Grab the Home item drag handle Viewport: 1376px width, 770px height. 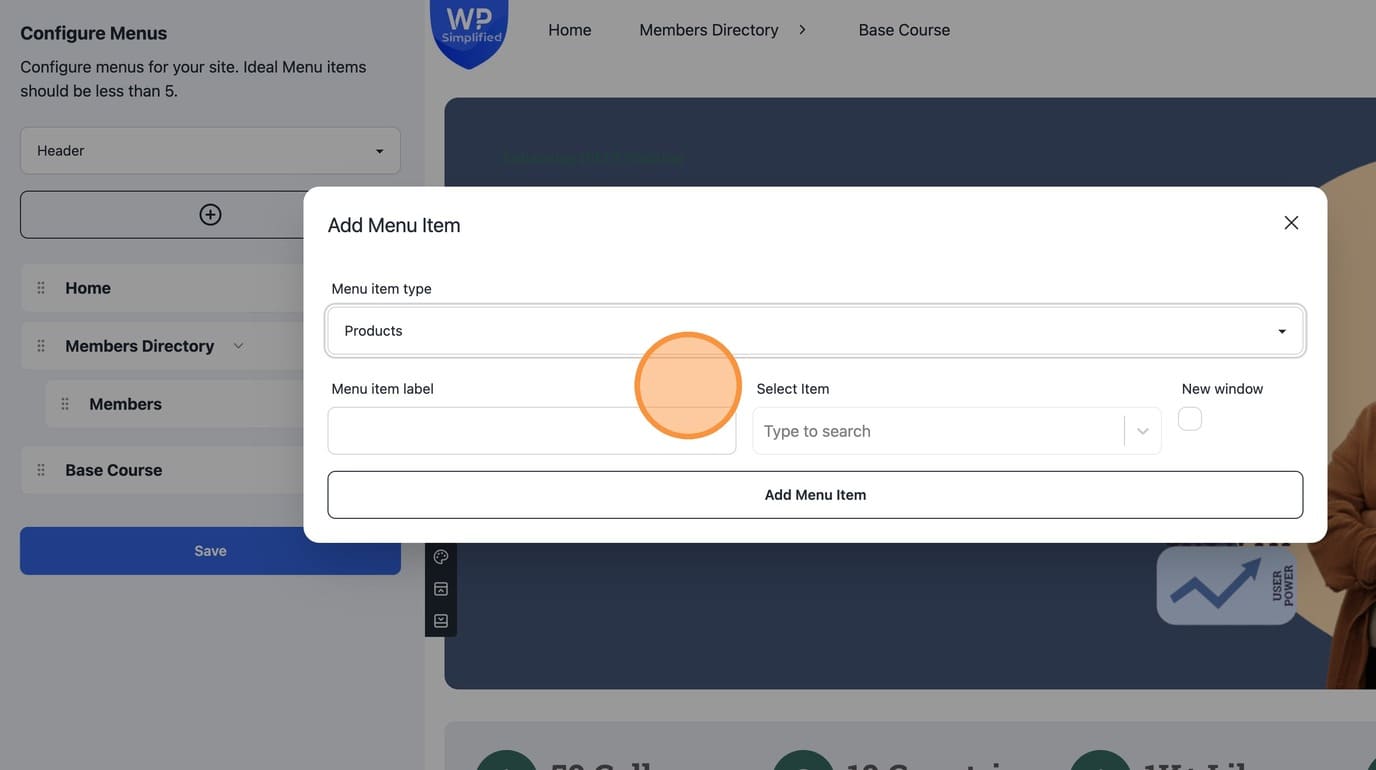[x=41, y=288]
